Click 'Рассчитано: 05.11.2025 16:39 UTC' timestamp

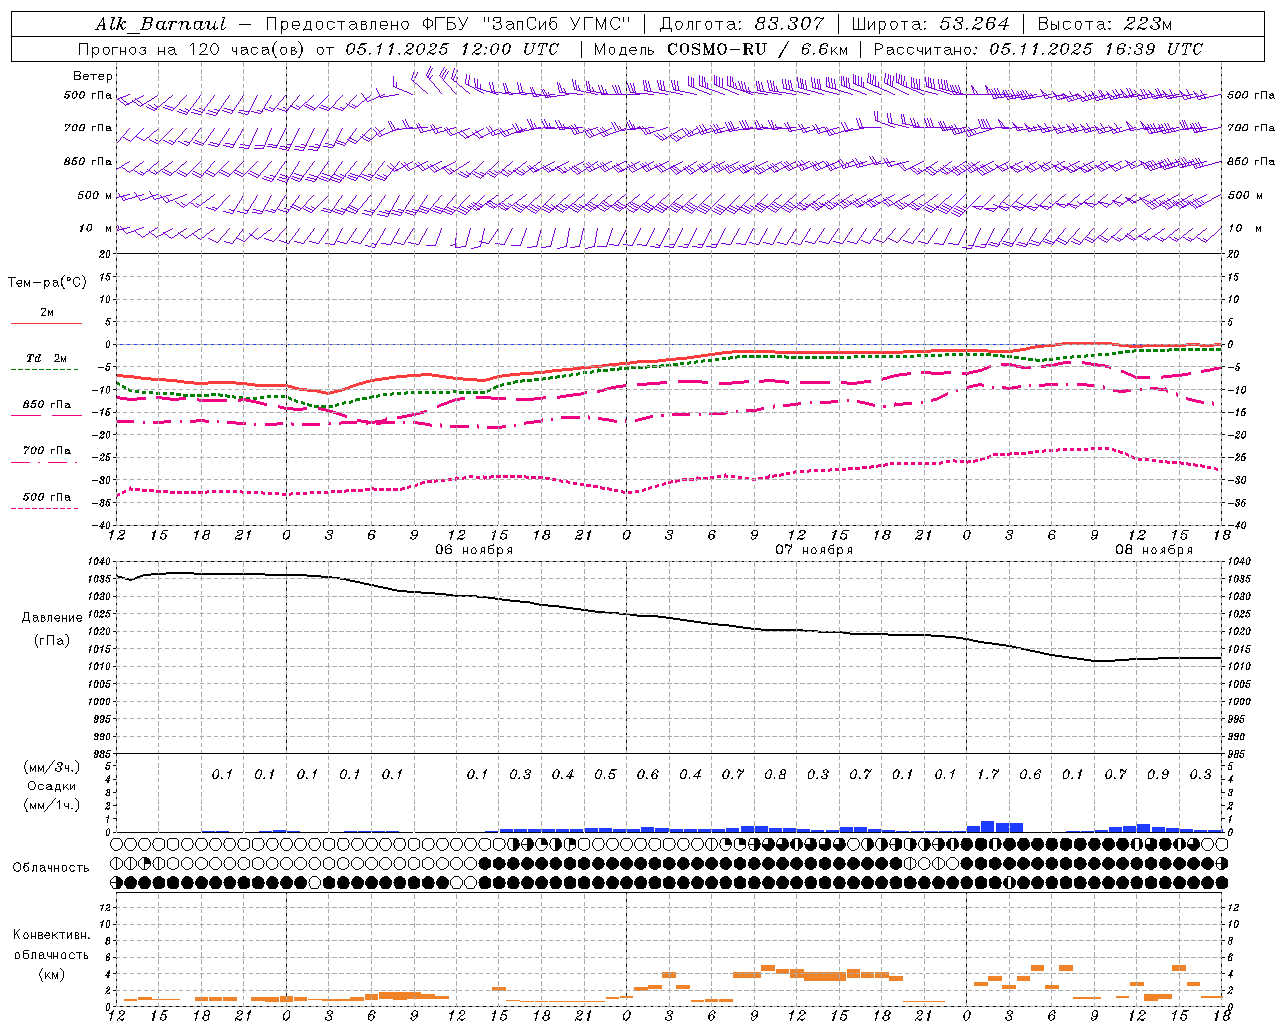click(x=1038, y=49)
